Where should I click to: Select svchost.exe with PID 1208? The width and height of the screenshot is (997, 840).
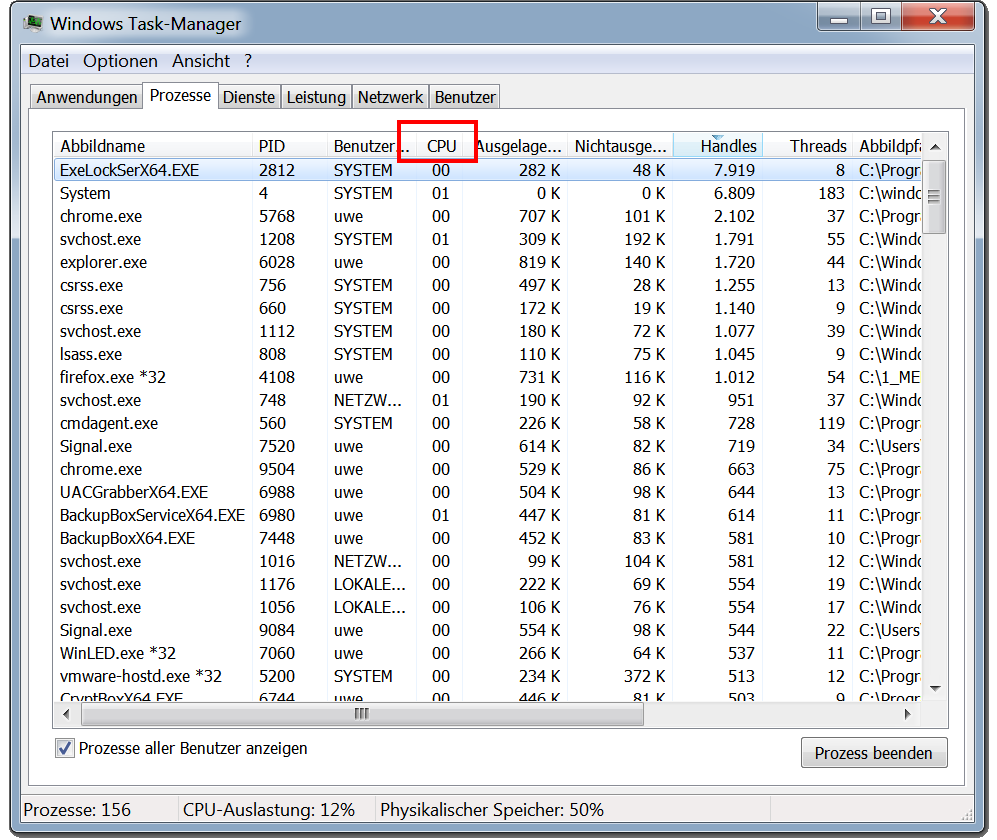coord(487,239)
